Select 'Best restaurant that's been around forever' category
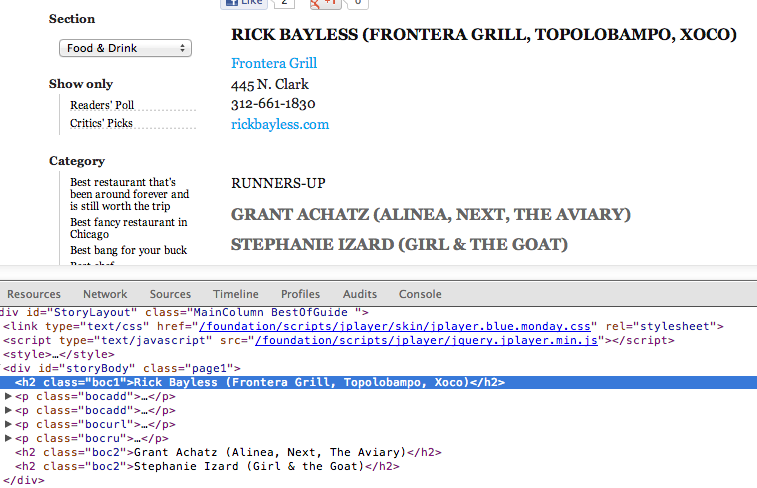Screen dimensions: 757x488 tap(129, 194)
